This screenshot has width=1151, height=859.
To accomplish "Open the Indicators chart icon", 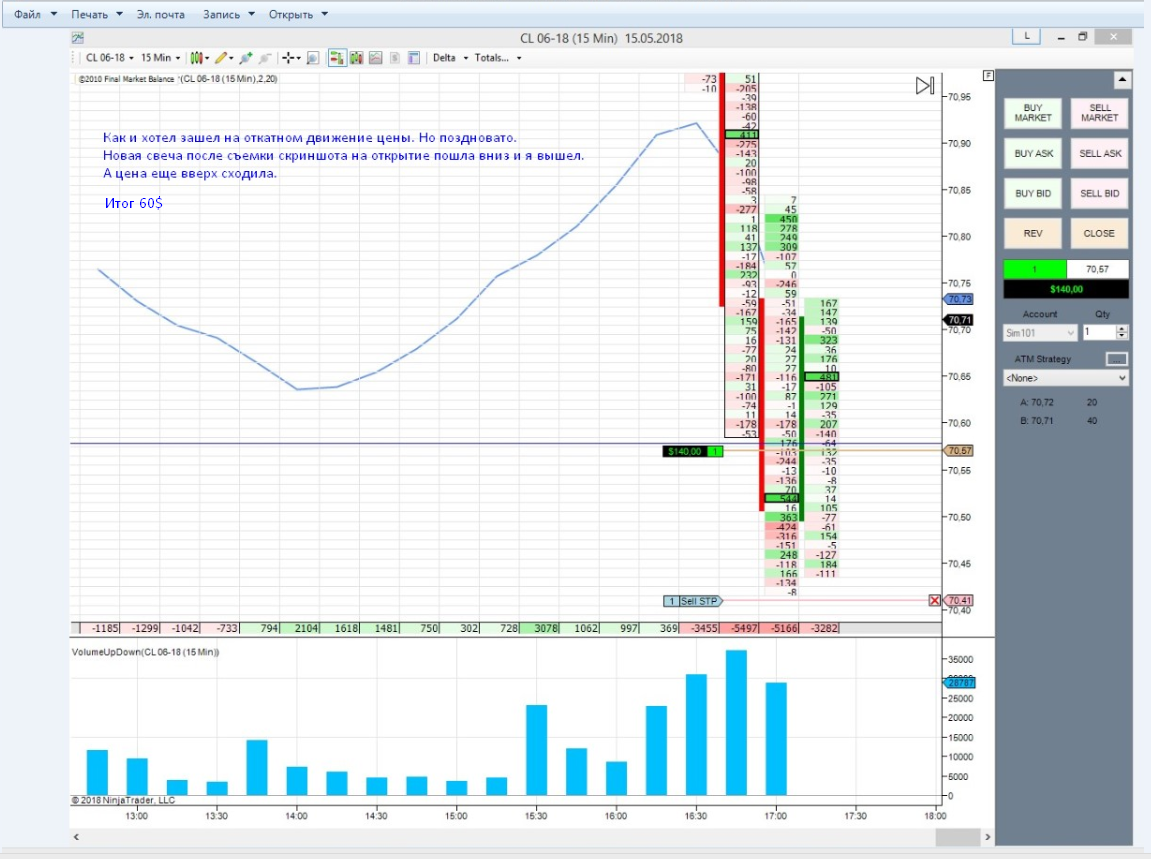I will 376,58.
